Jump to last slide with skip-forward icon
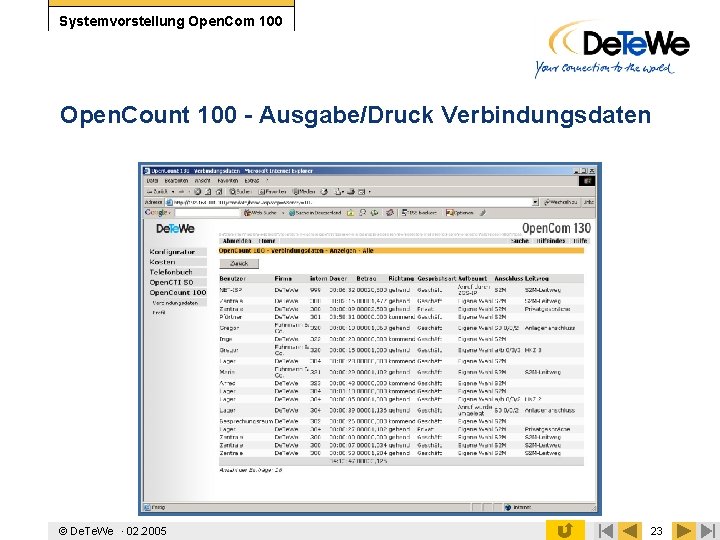Image resolution: width=720 pixels, height=540 pixels. [x=708, y=531]
